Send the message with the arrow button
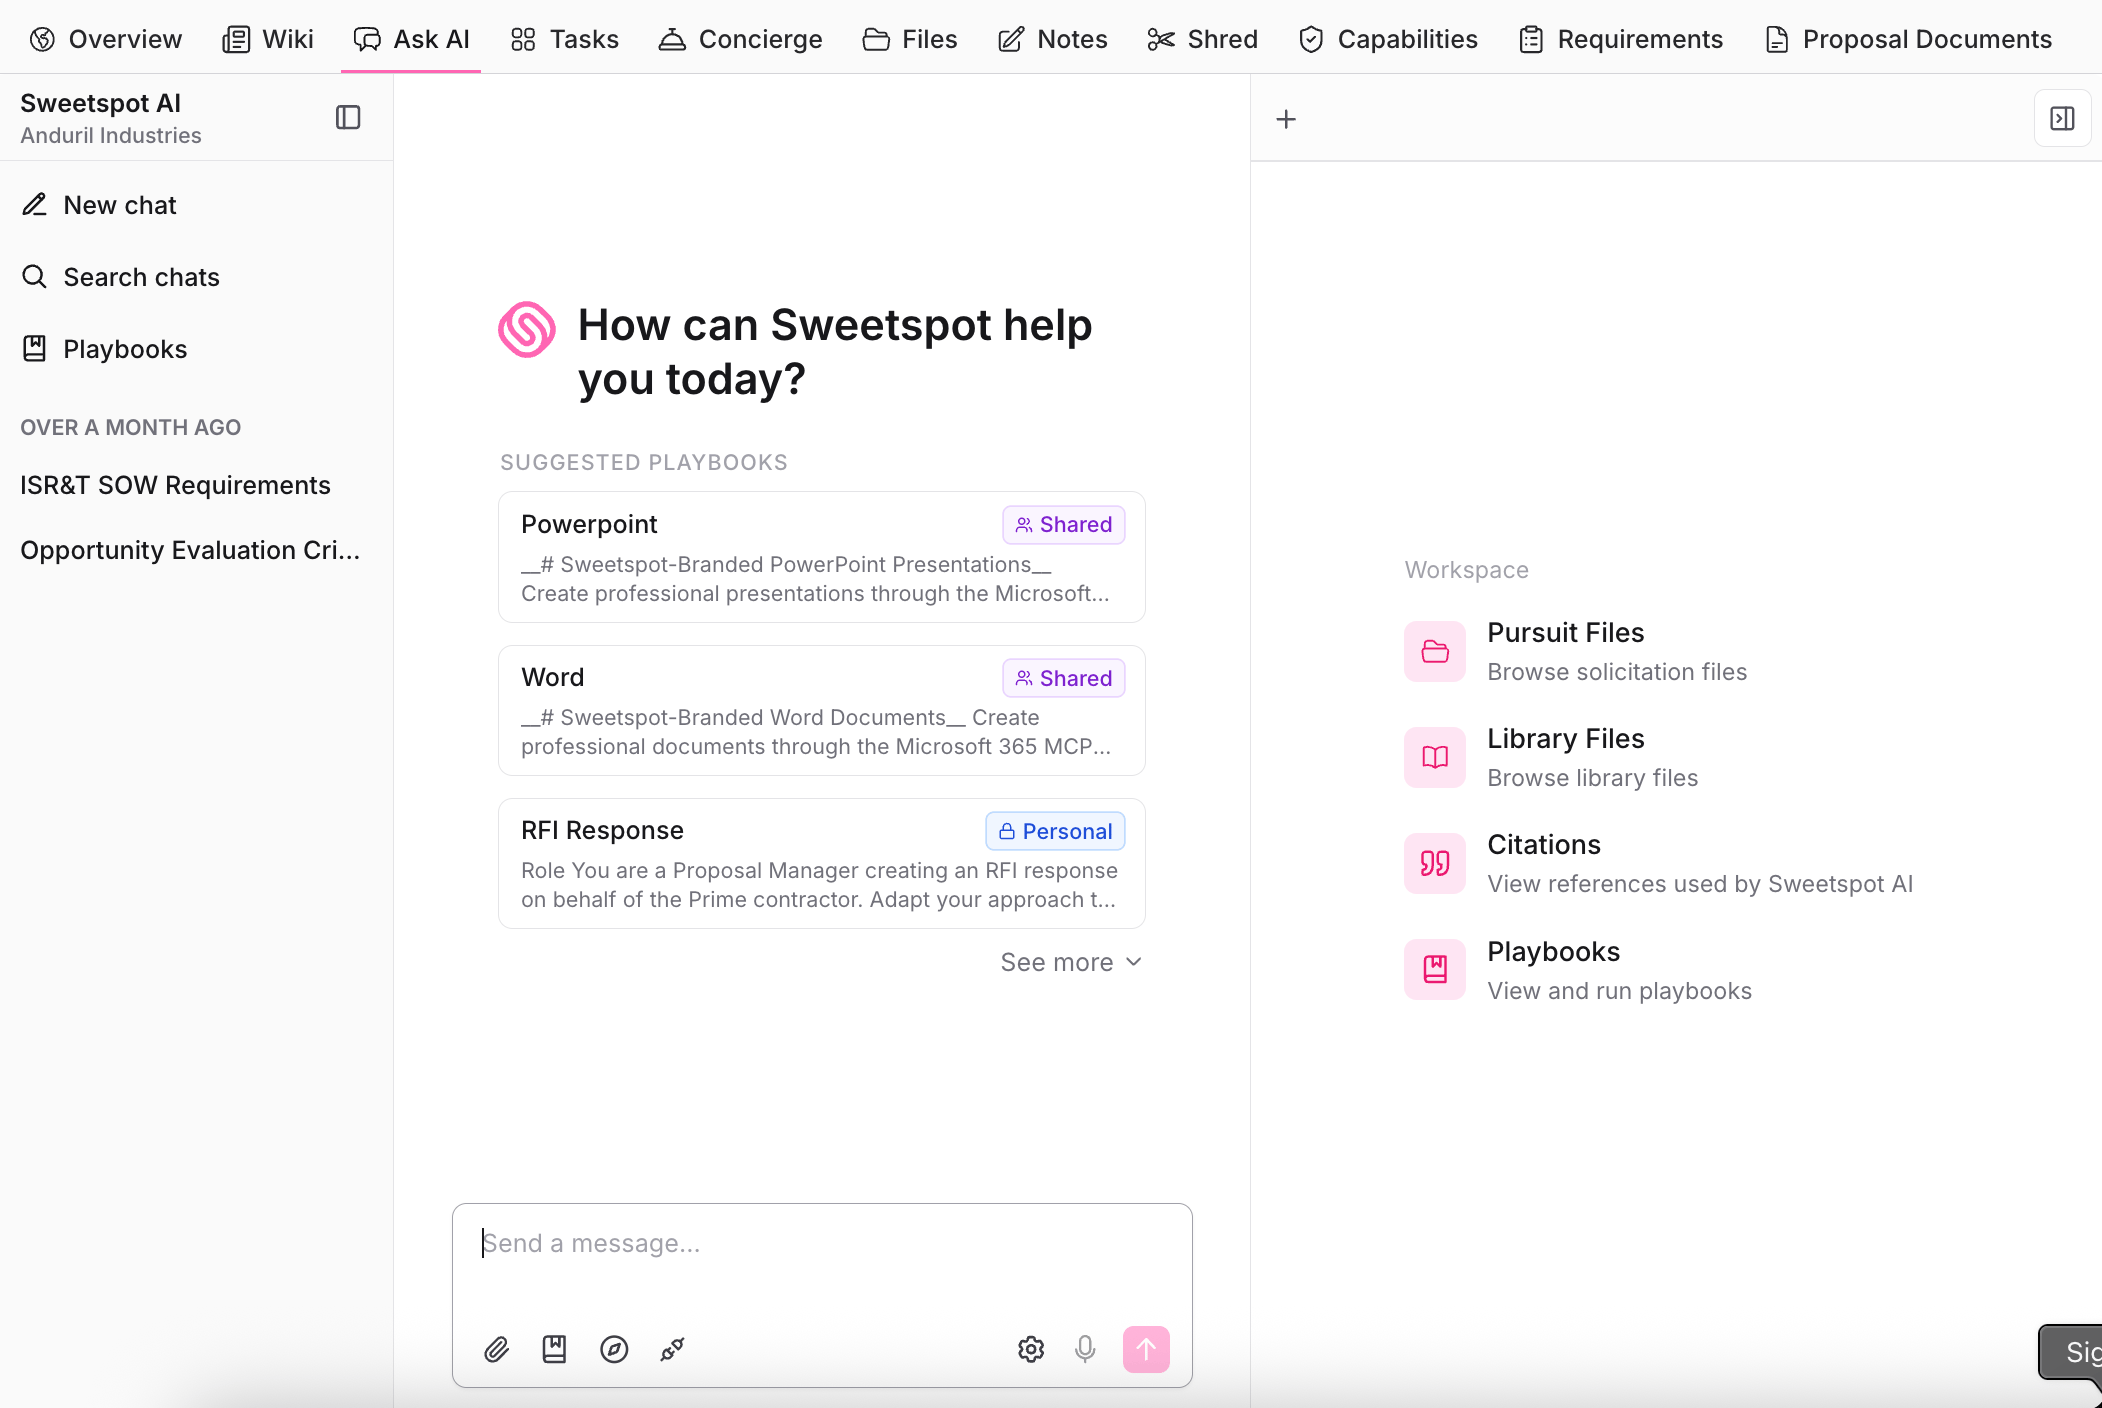2102x1408 pixels. (x=1146, y=1350)
